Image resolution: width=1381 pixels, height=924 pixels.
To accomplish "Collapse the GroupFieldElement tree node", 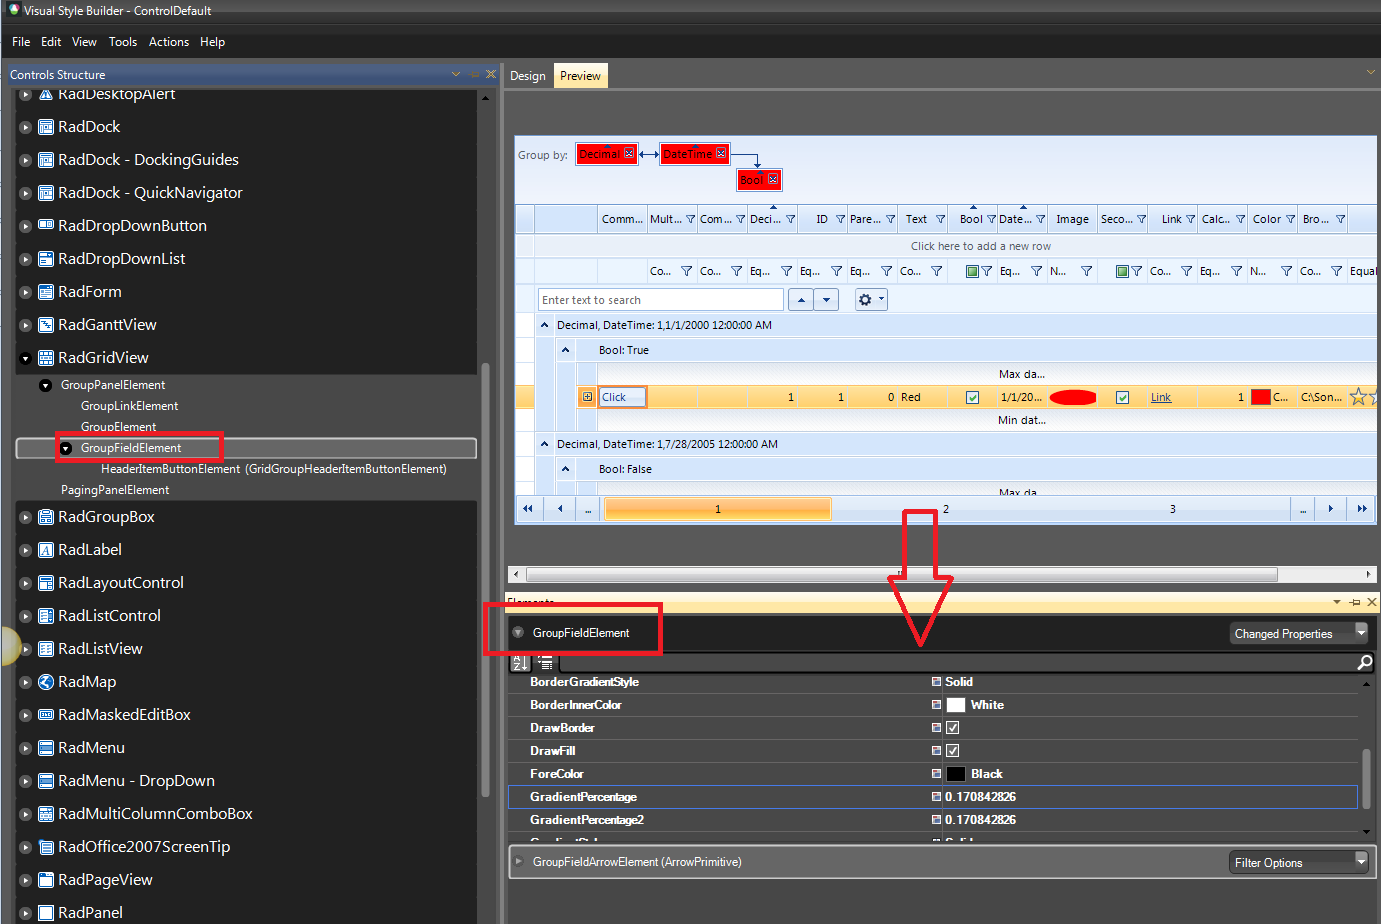I will [66, 448].
